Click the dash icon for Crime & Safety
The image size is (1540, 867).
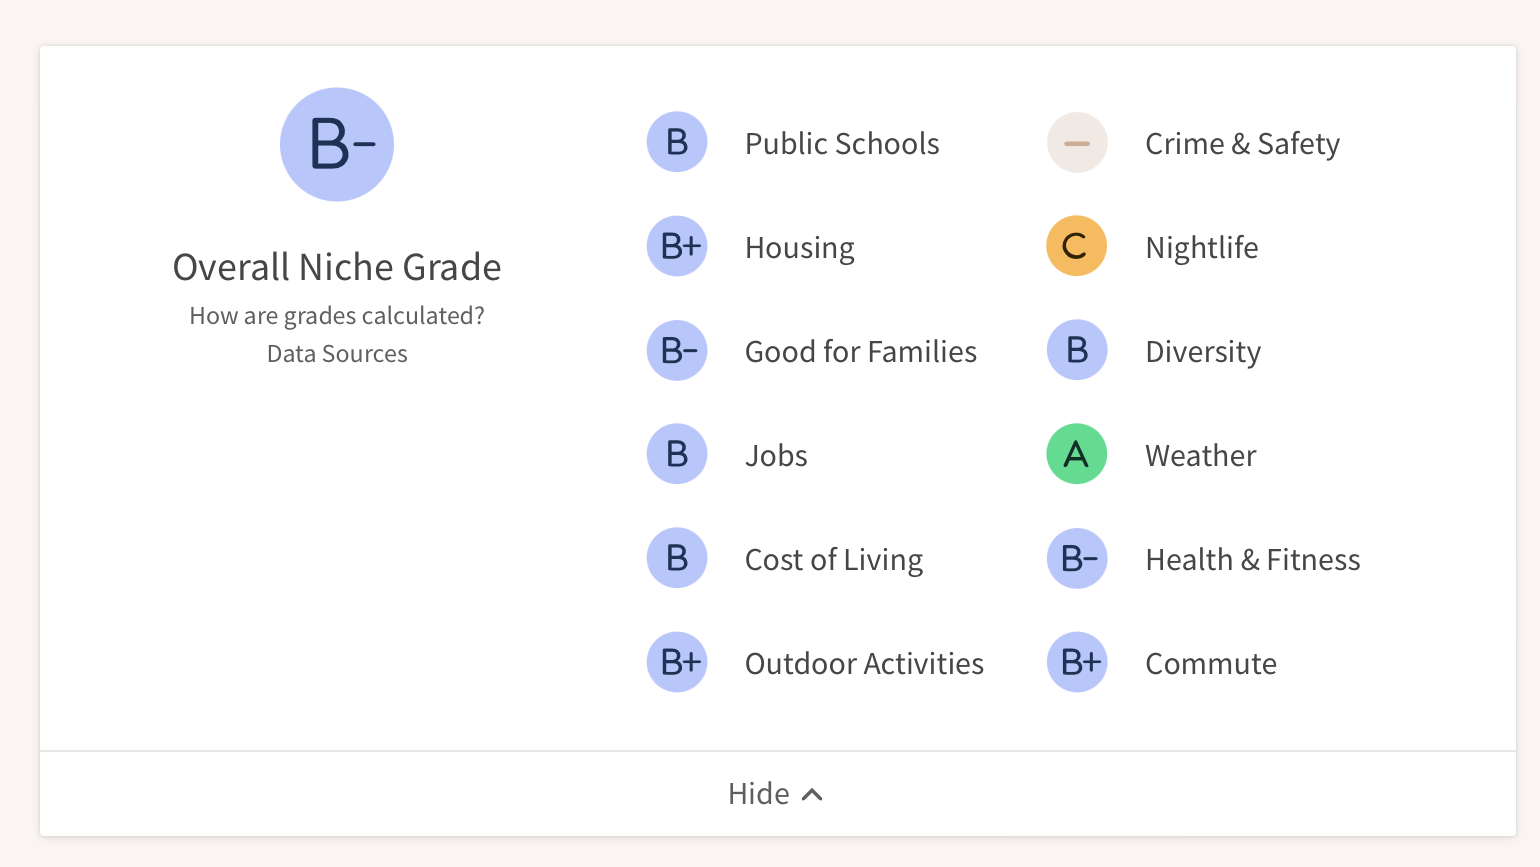pos(1076,142)
